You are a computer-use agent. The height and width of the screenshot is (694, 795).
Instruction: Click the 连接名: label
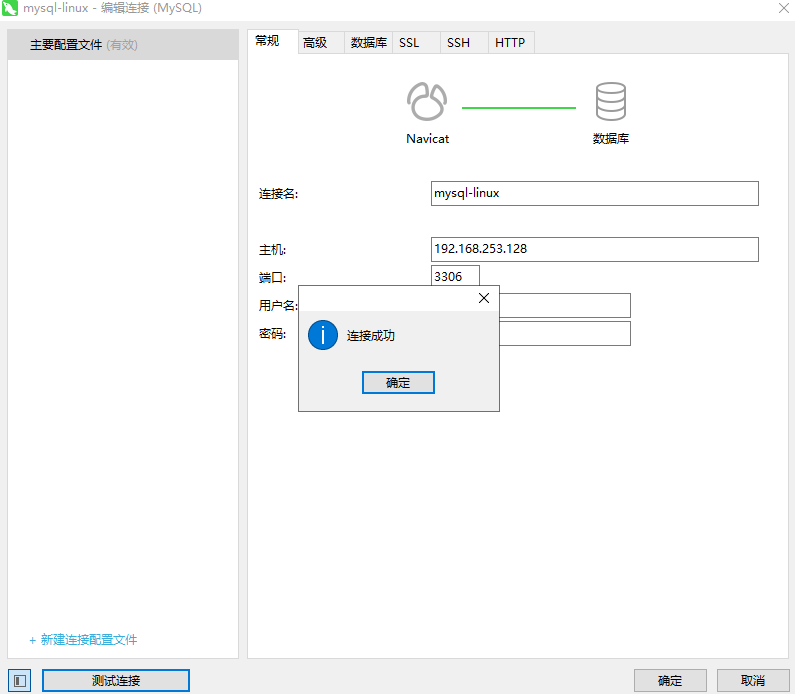tap(278, 194)
